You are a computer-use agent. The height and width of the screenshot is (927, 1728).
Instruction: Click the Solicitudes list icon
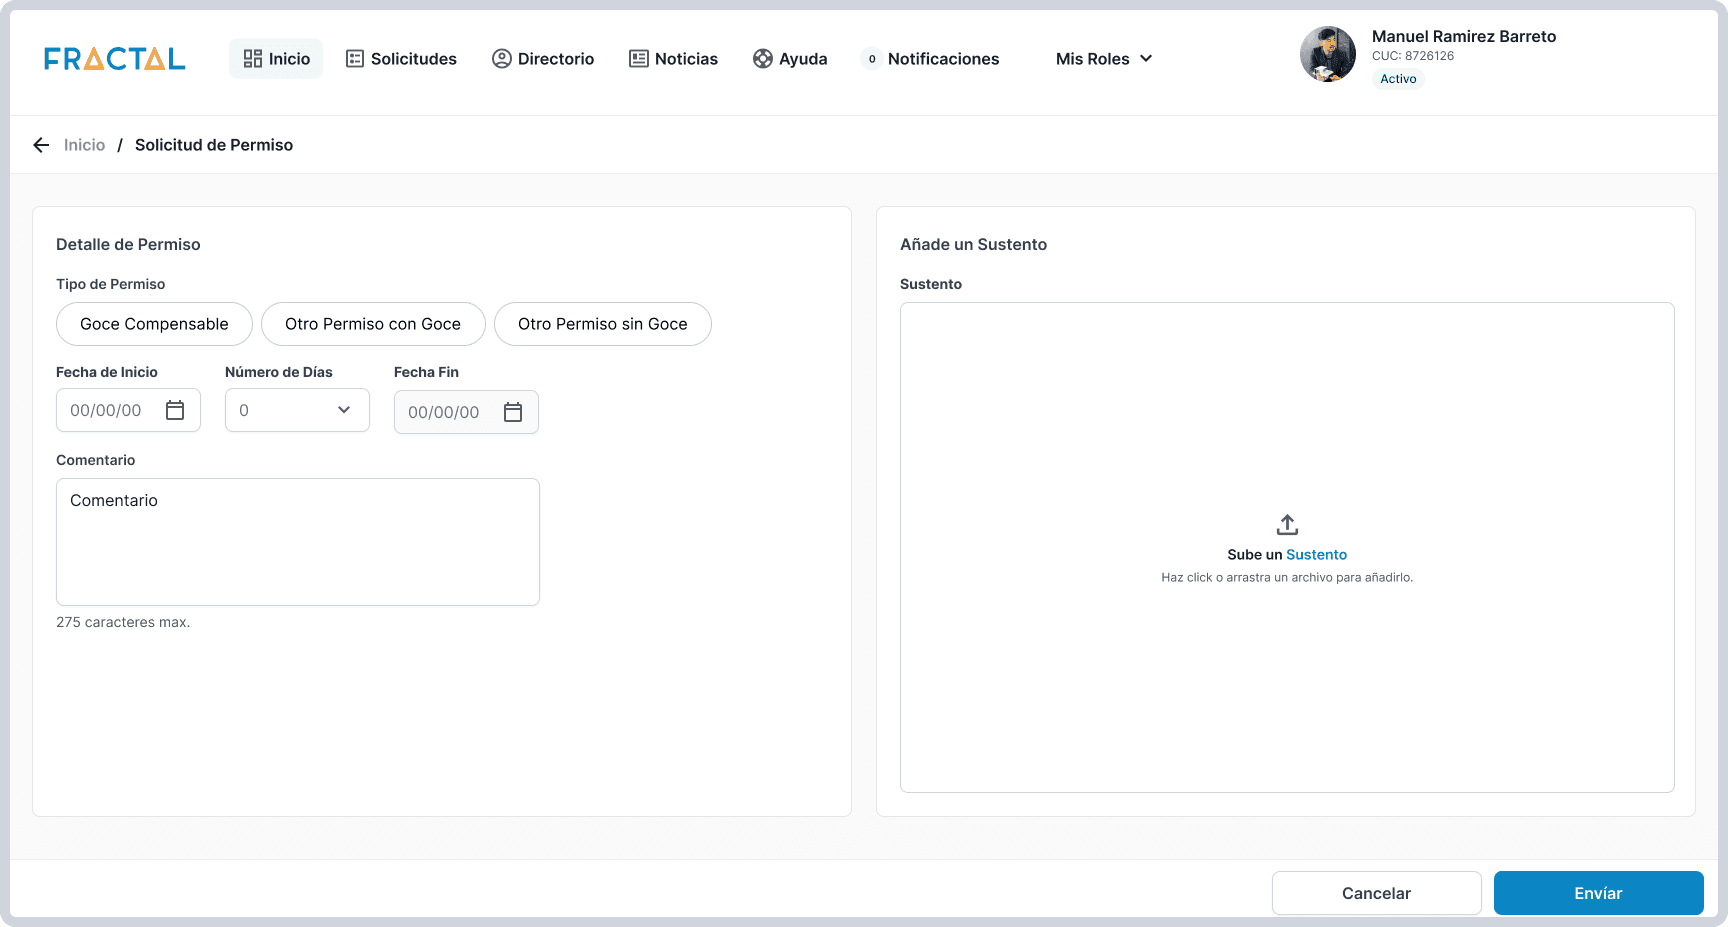(355, 59)
